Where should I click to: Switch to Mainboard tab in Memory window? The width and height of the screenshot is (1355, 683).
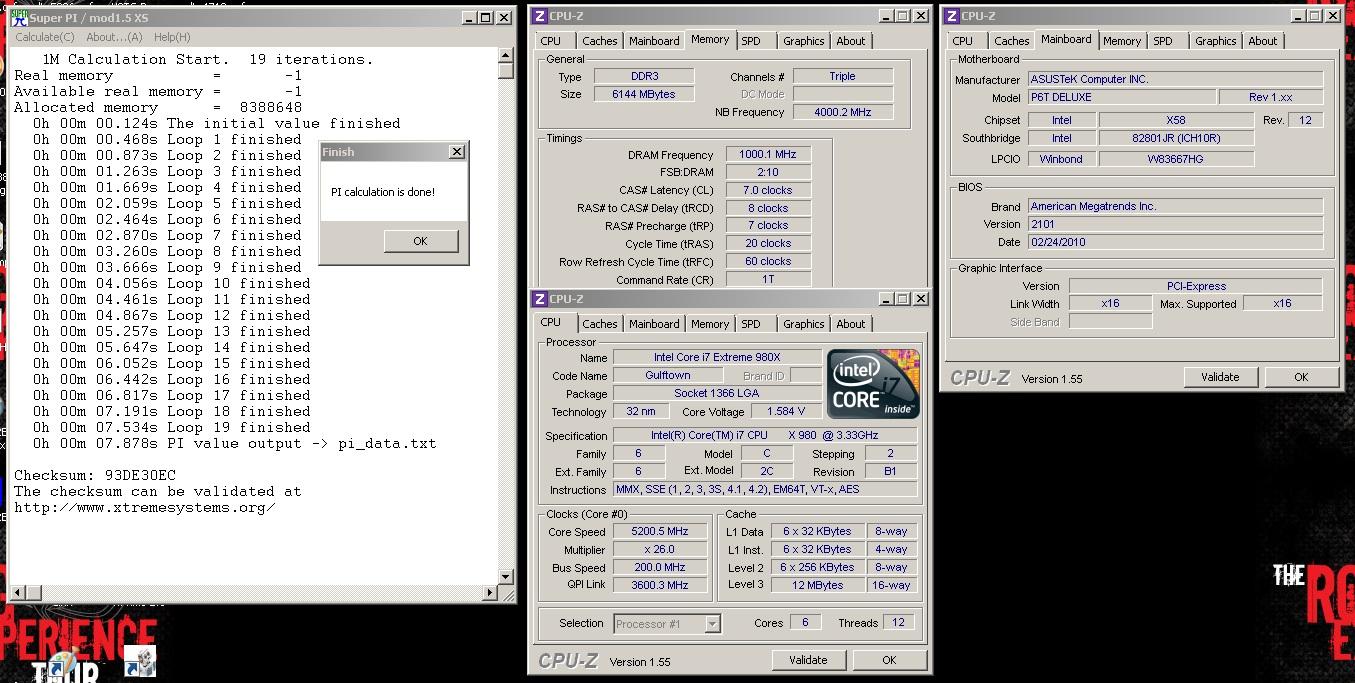pyautogui.click(x=654, y=41)
